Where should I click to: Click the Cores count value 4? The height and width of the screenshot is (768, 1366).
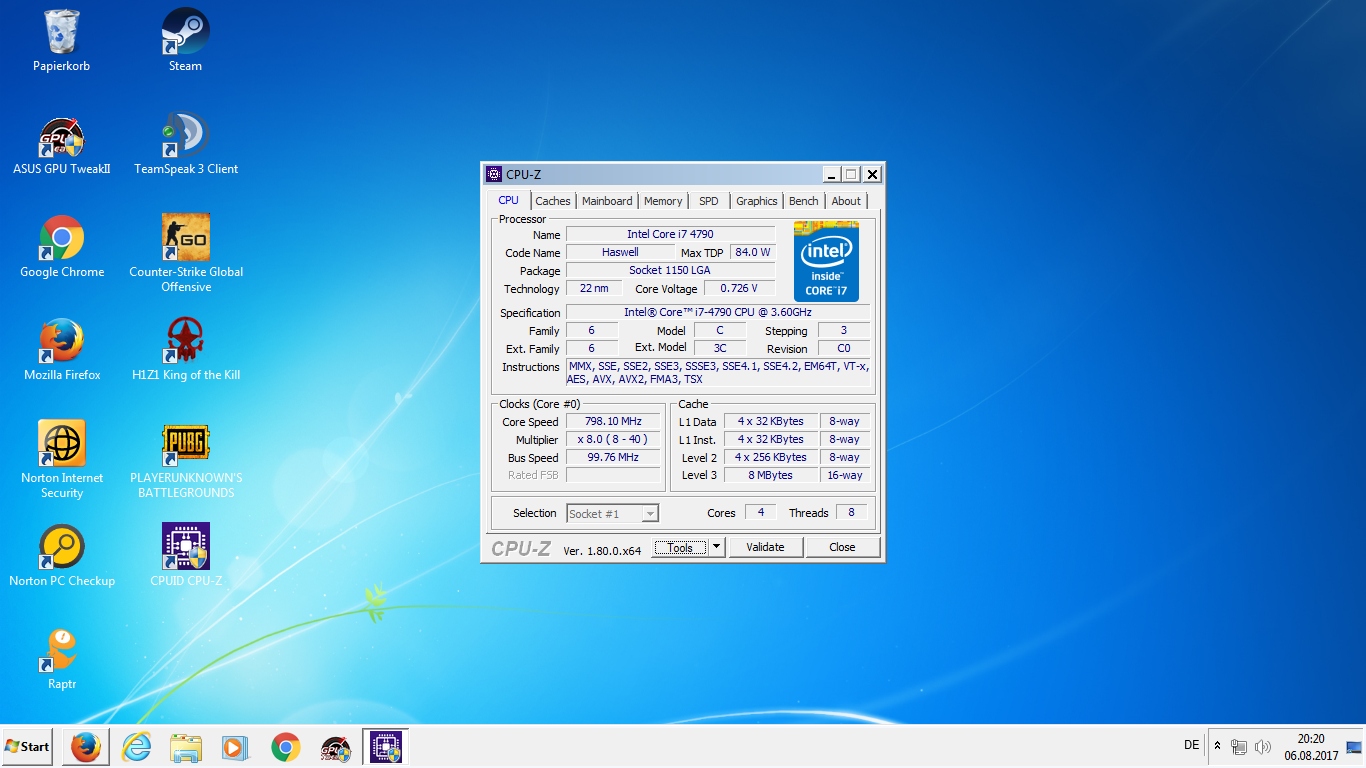(760, 512)
